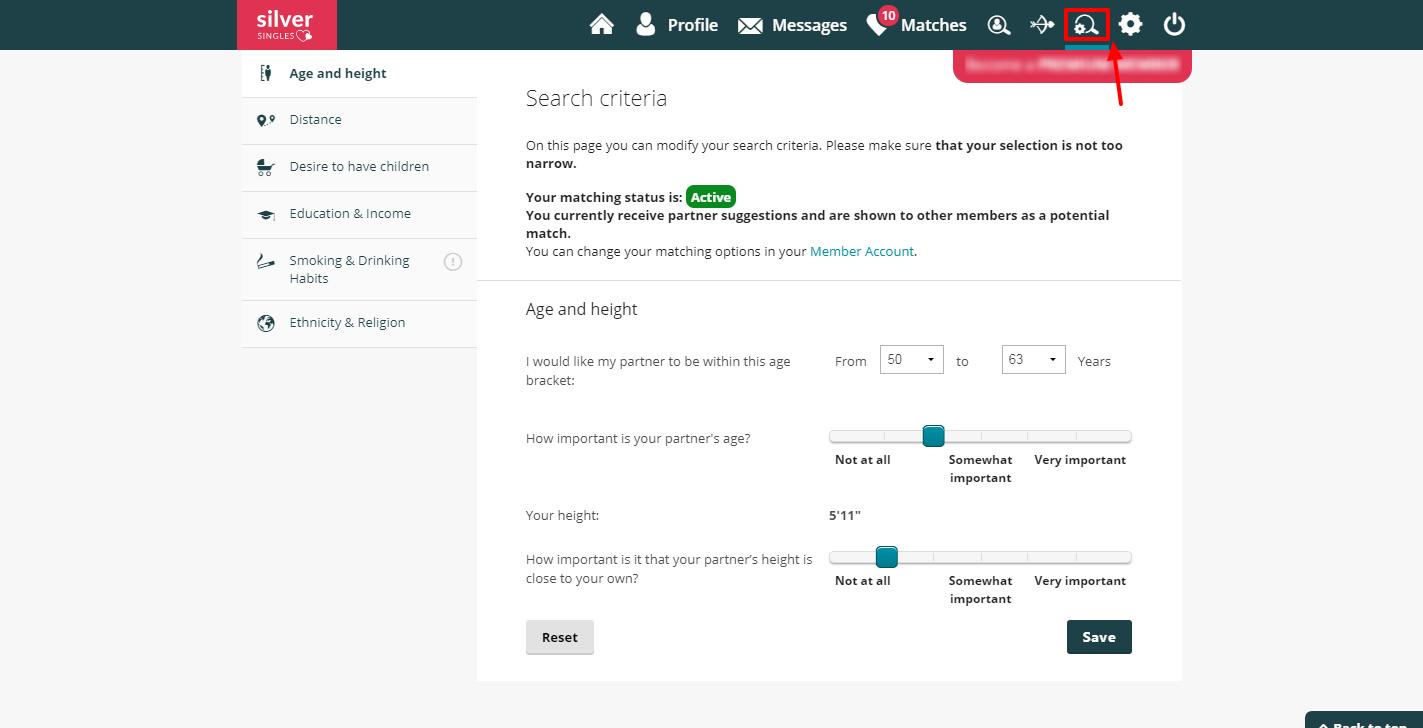Click the 5'11" height value

tap(845, 516)
